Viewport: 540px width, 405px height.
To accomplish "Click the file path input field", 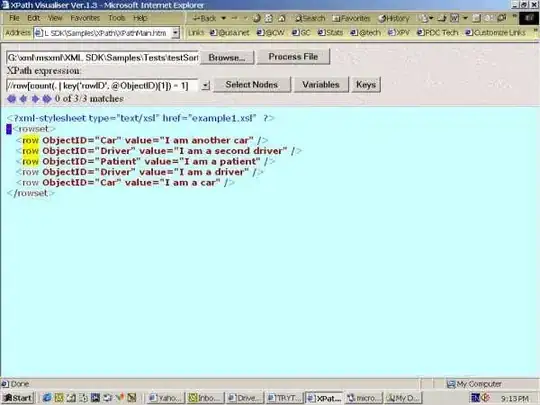I will coord(102,58).
